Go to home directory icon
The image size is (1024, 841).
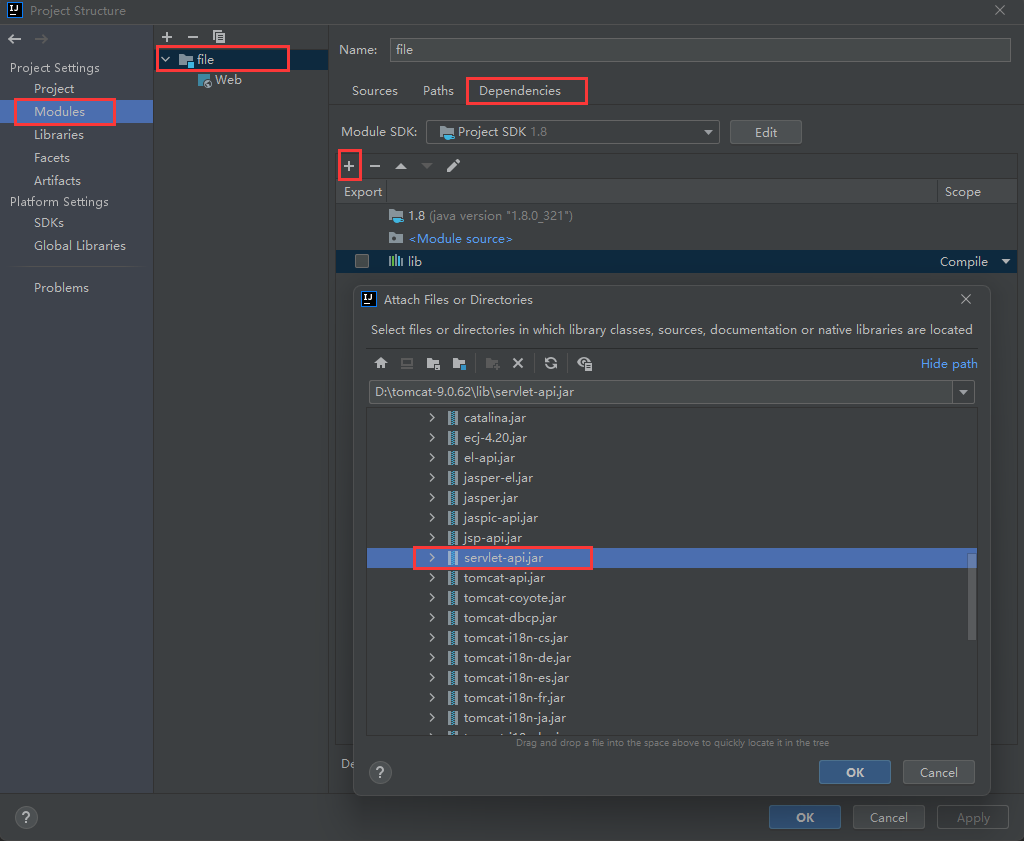381,363
